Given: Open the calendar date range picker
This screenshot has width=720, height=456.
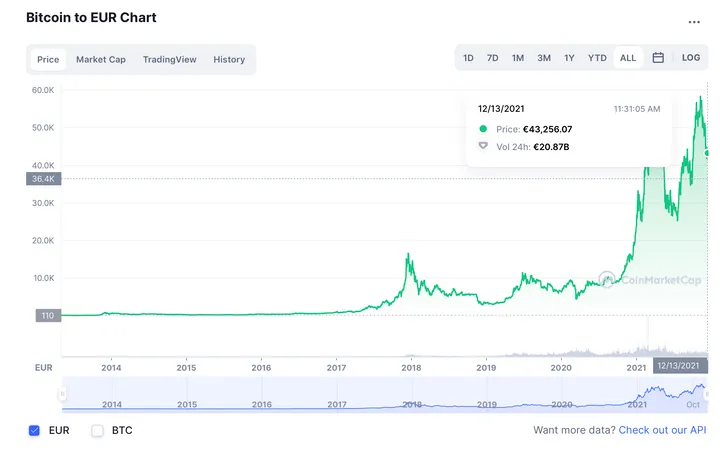Looking at the screenshot, I should coord(658,58).
